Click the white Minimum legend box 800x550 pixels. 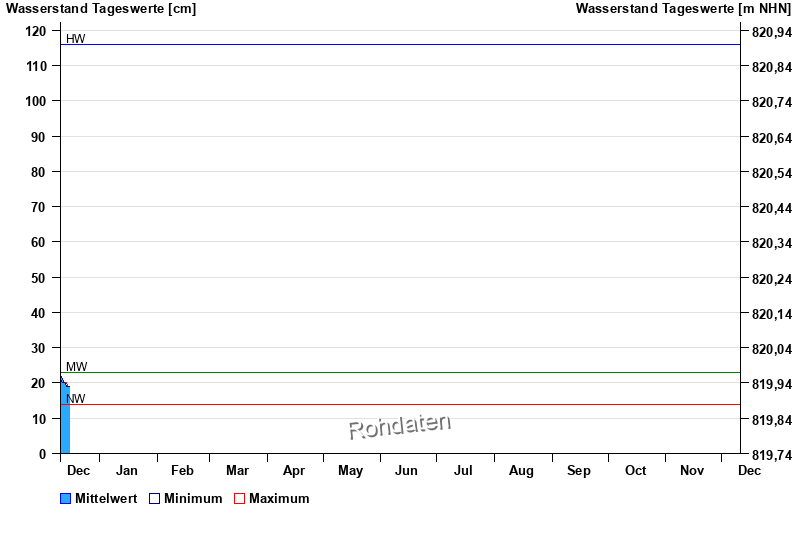tap(155, 499)
